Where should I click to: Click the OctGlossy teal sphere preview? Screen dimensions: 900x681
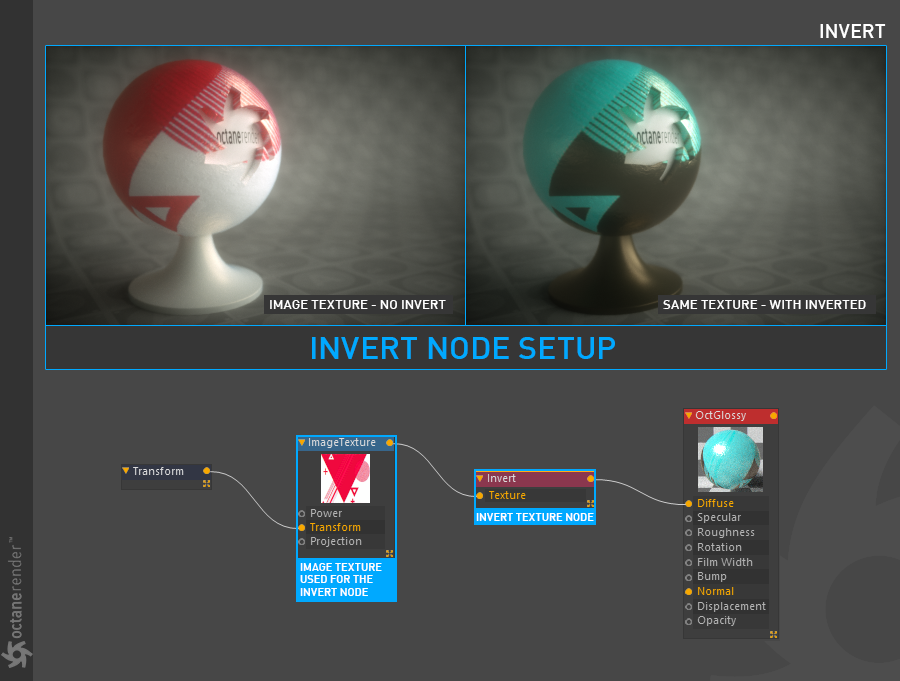coord(730,459)
